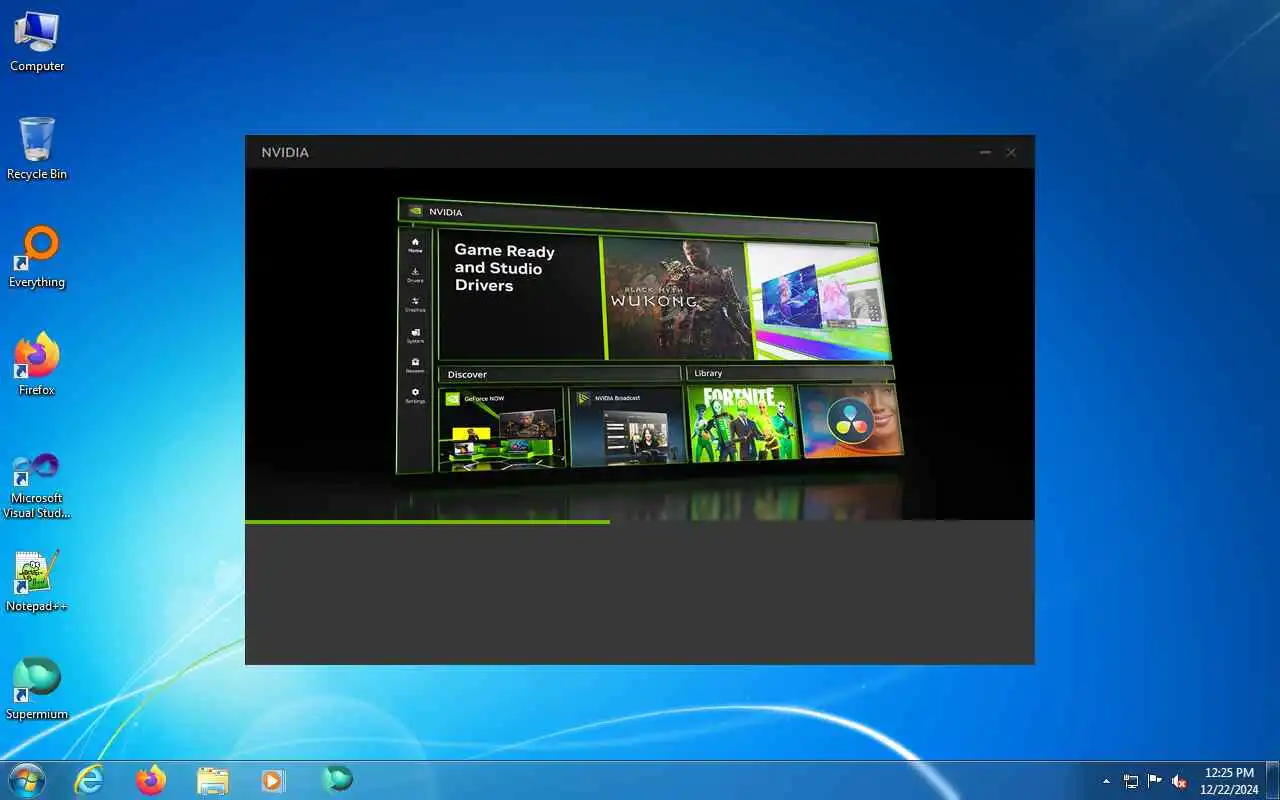Click the Game Ready and Studio Drivers text
The height and width of the screenshot is (800, 1280).
(504, 268)
